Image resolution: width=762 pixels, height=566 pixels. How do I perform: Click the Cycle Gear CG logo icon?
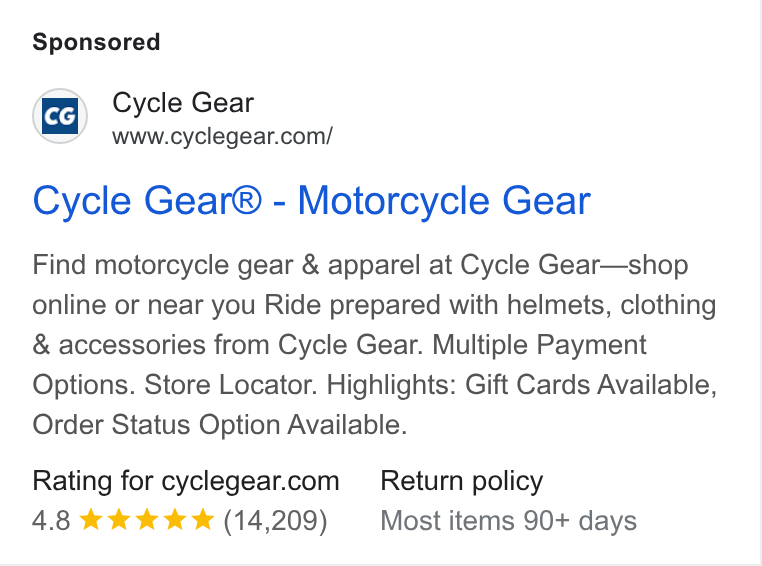[60, 116]
